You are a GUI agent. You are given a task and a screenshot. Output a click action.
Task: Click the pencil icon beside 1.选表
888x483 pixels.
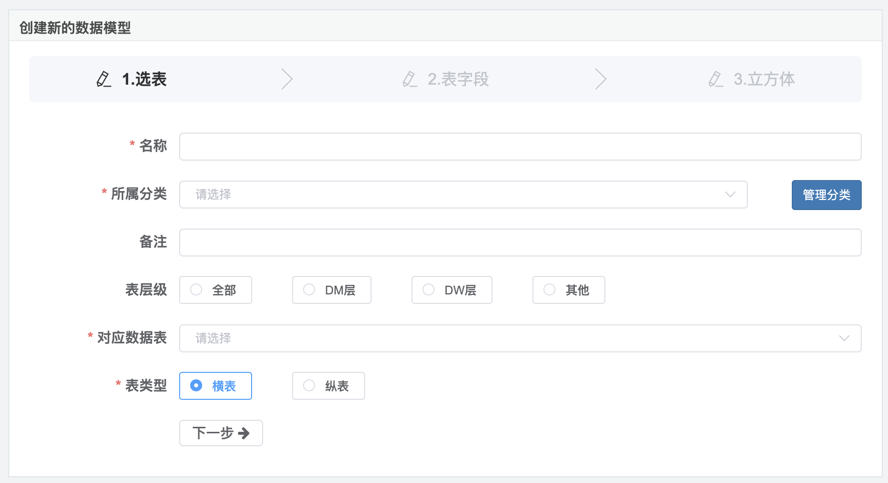coord(104,79)
